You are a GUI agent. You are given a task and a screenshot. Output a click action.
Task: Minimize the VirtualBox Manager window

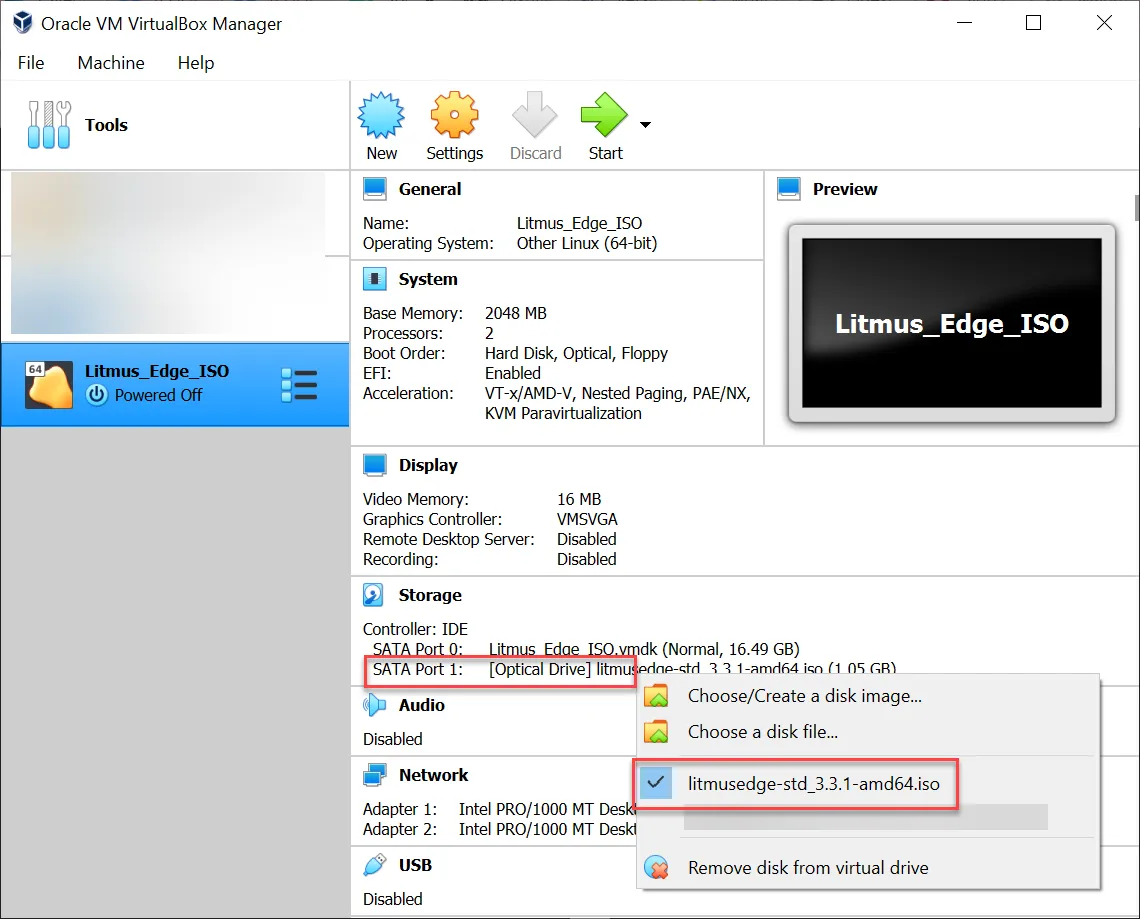964,23
